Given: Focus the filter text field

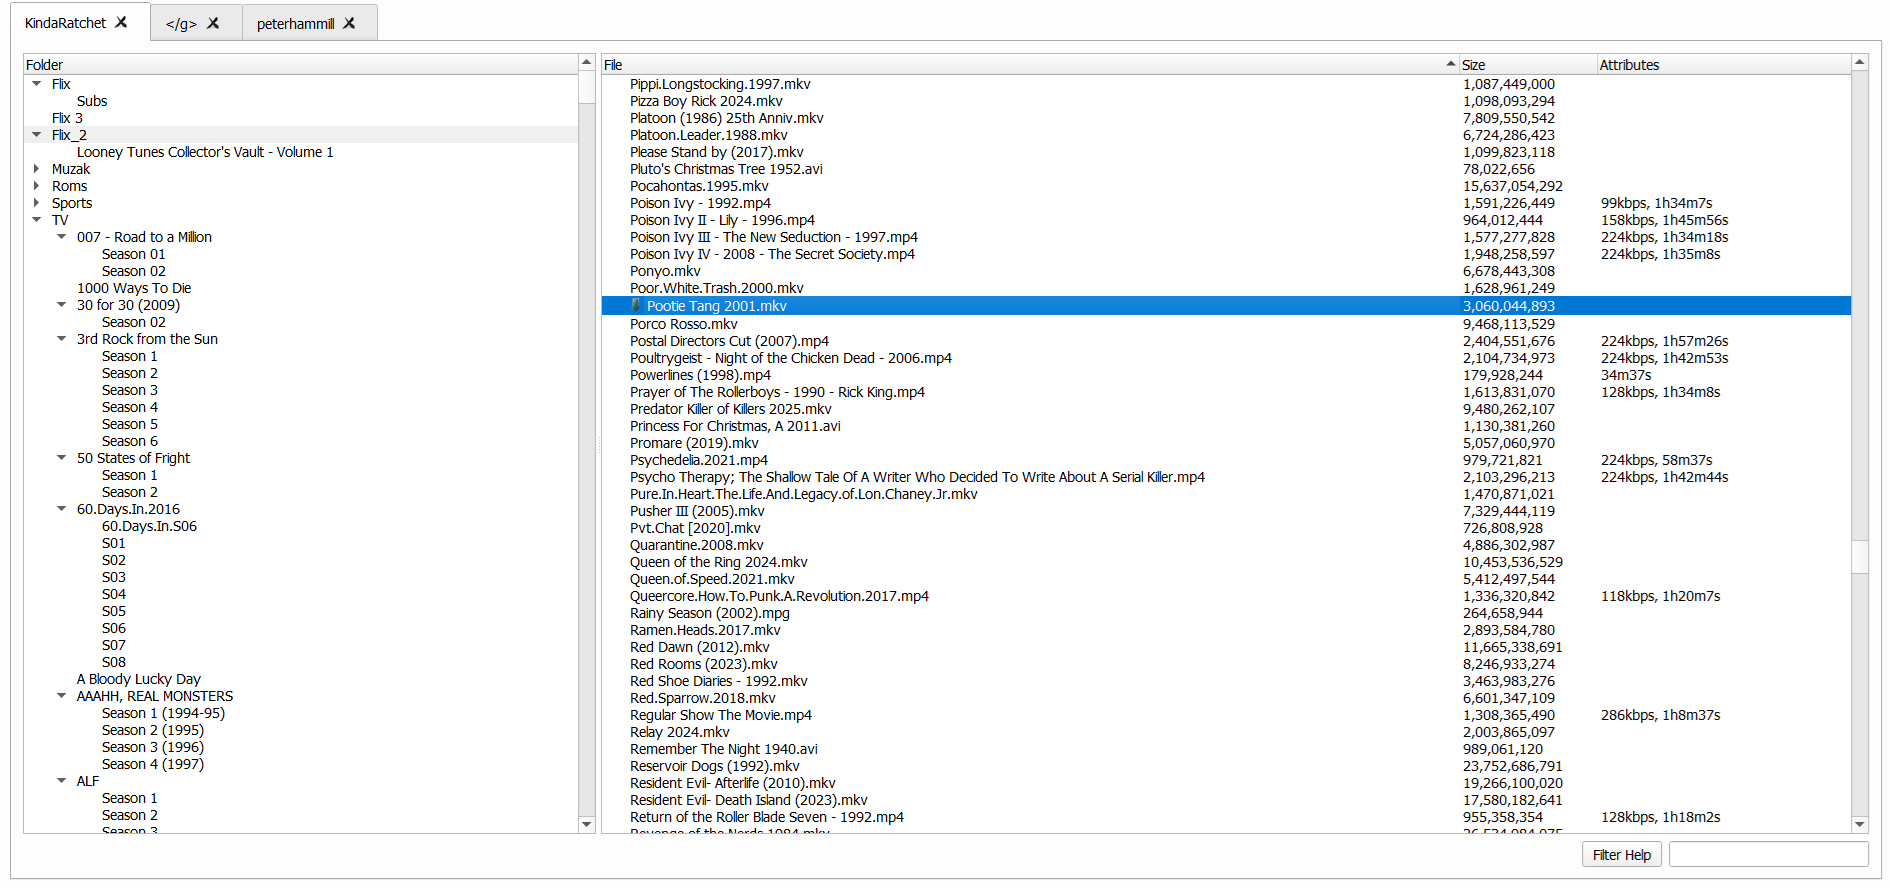Looking at the screenshot, I should pos(1768,855).
